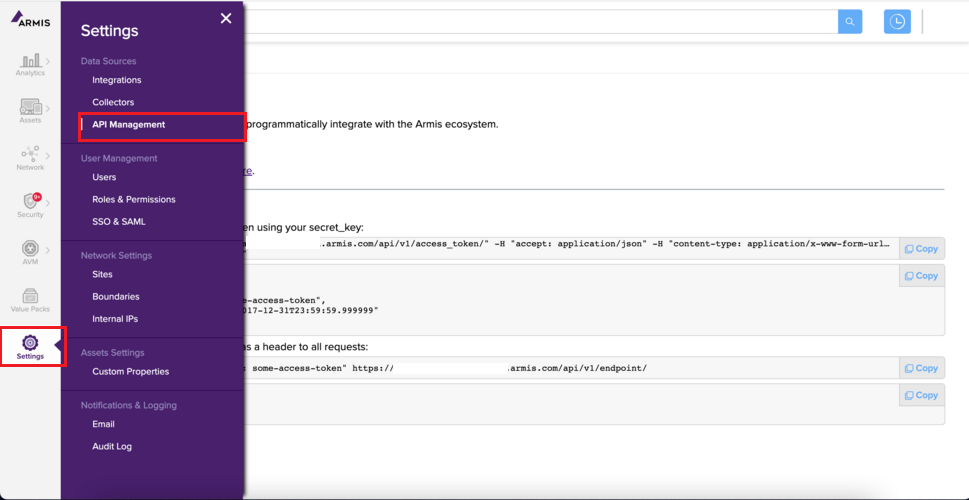Screen dimensions: 969x500
Task: Select API Management in Settings menu
Action: point(128,125)
